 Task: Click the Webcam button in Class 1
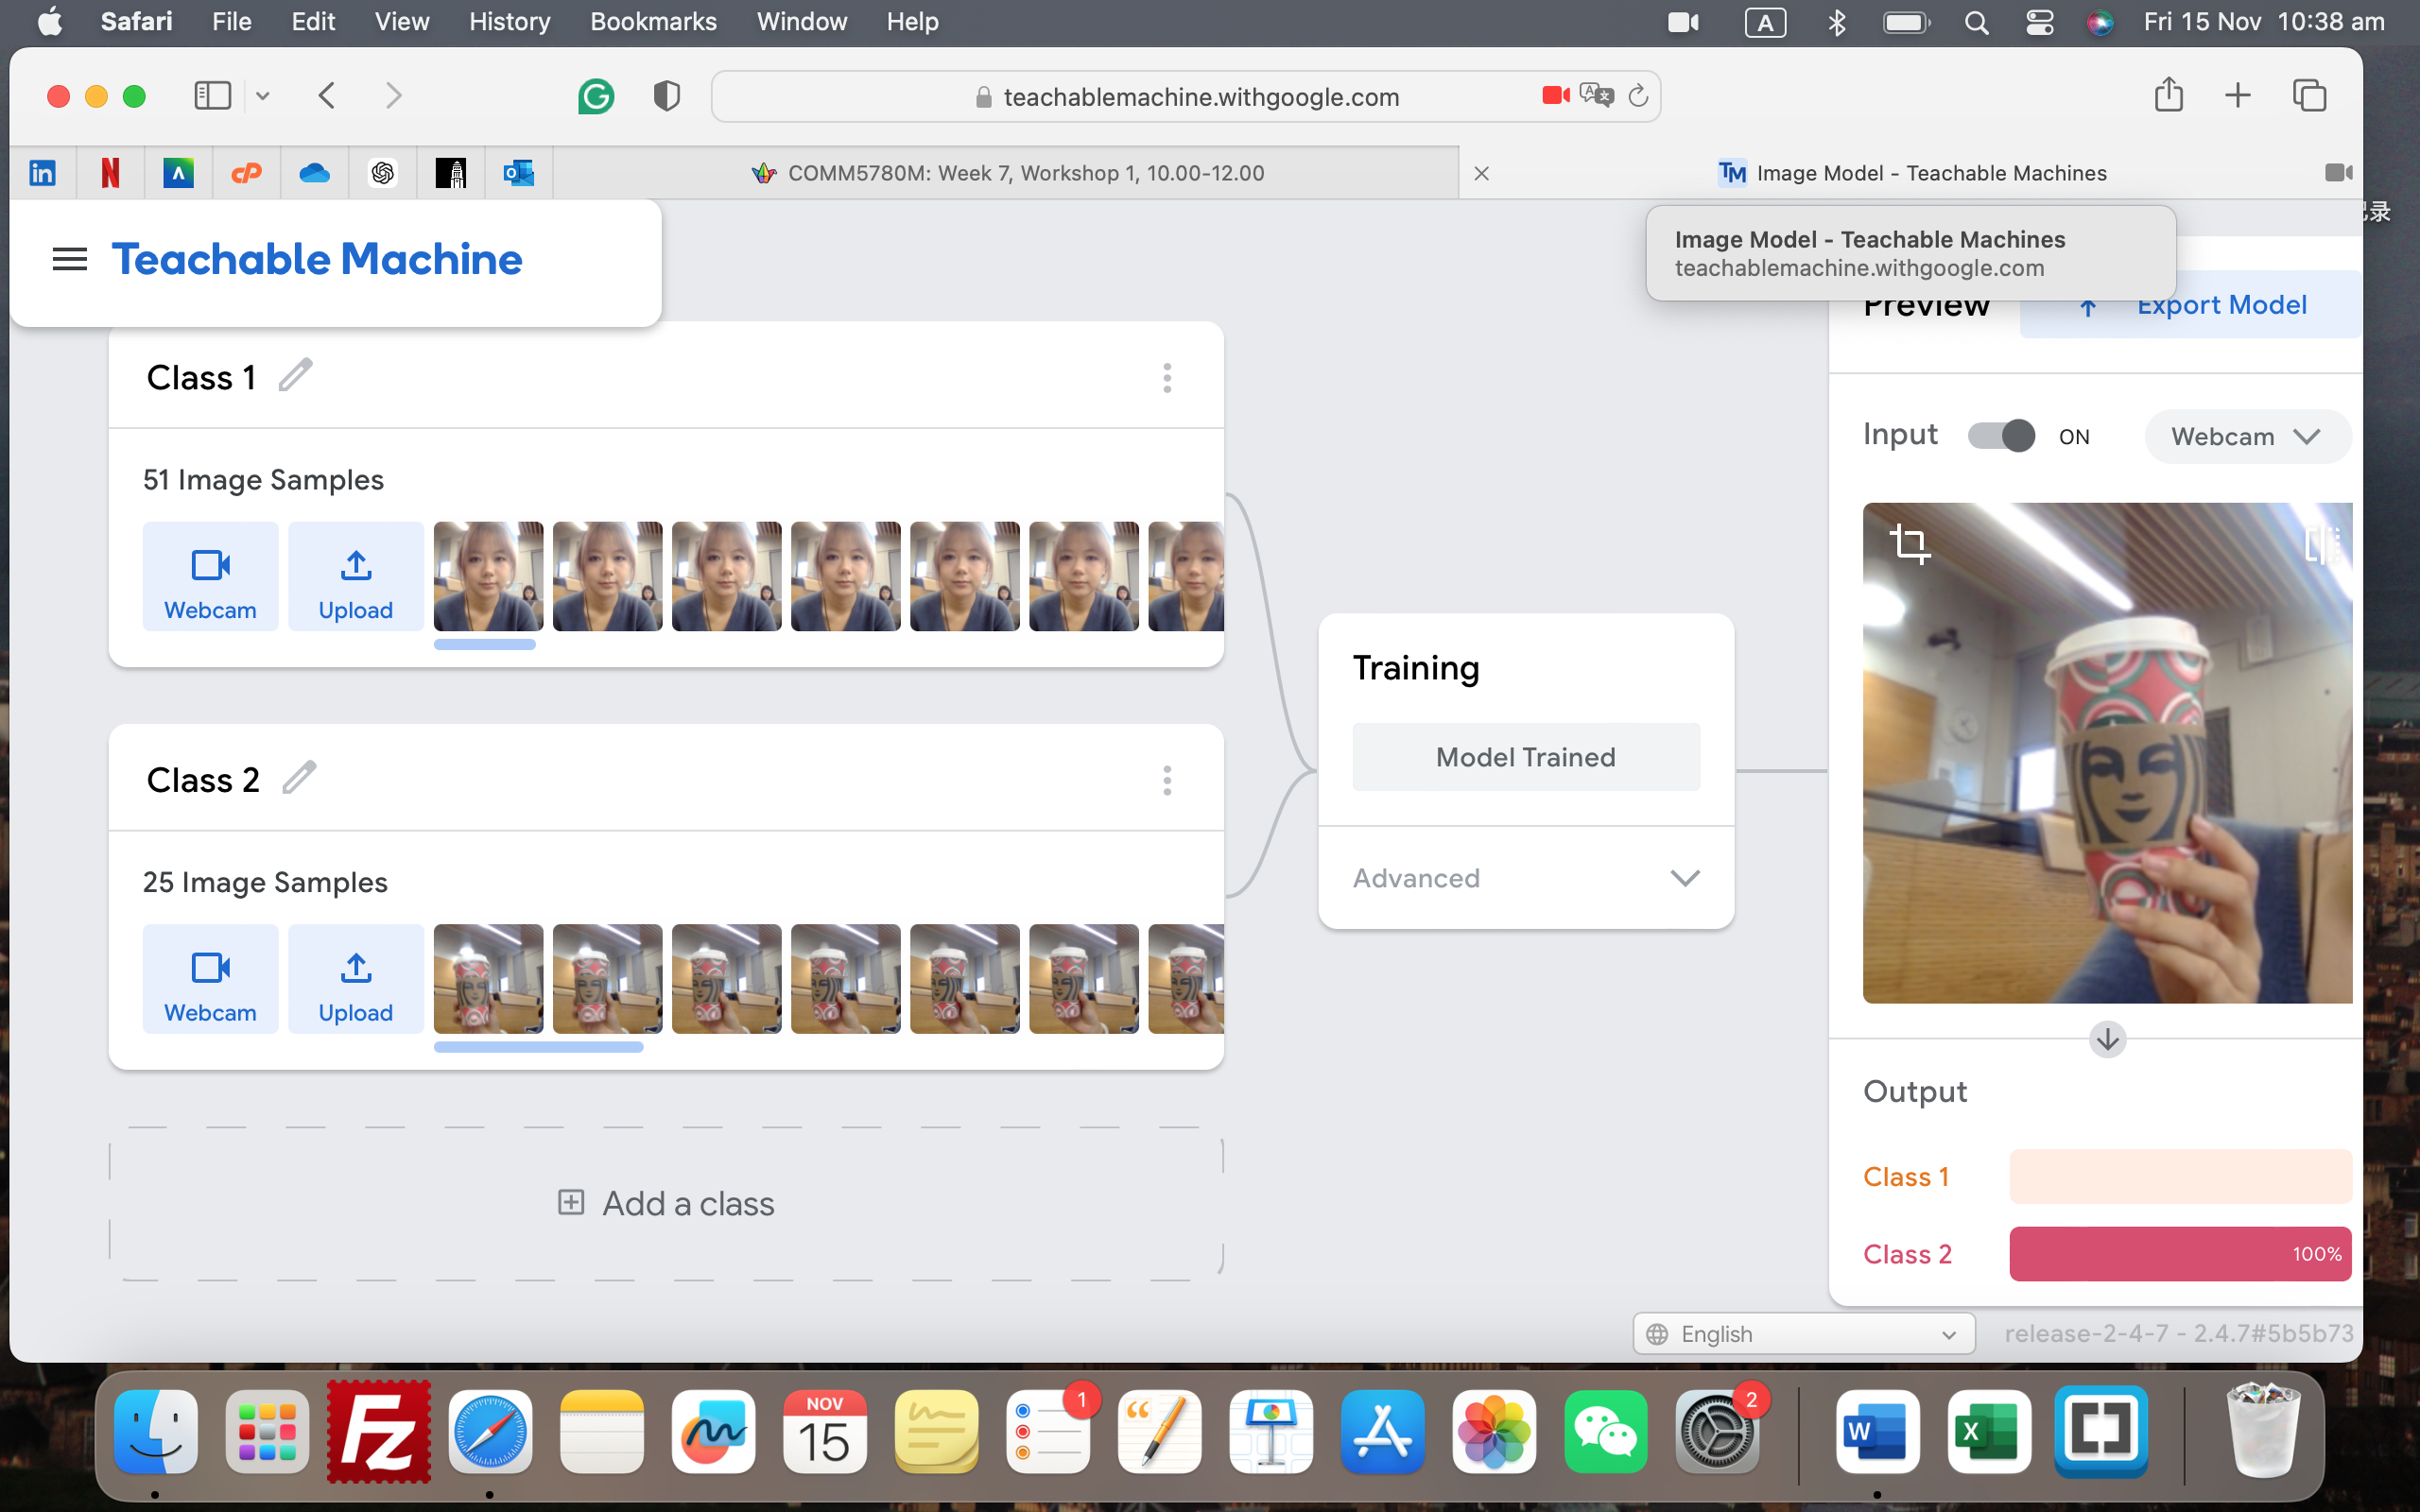tap(210, 576)
